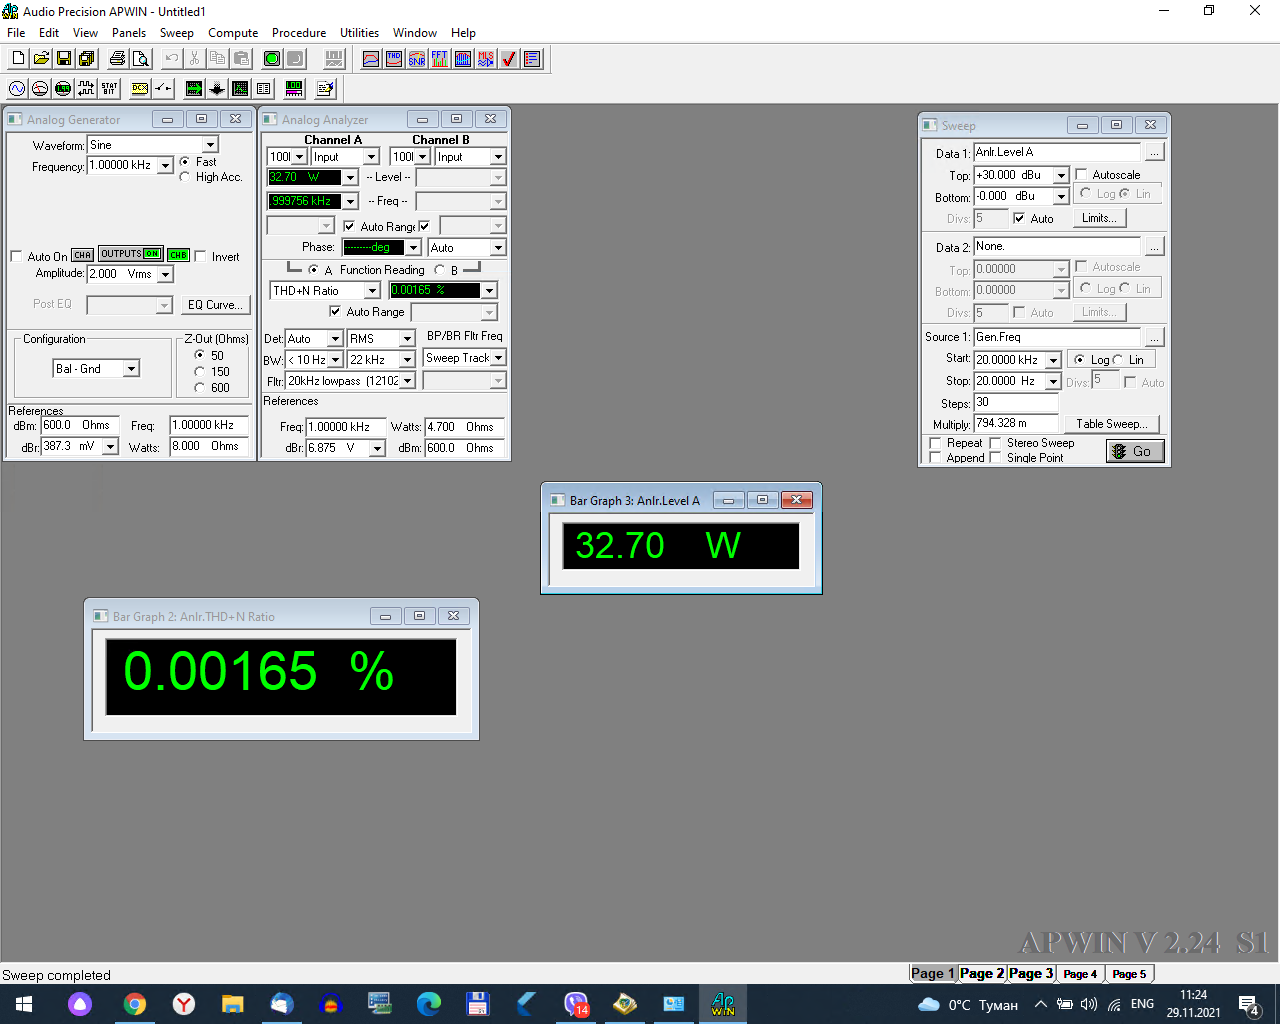The width and height of the screenshot is (1280, 1024).
Task: Open the 20kHz lowpass filter dropdown
Action: coord(407,381)
